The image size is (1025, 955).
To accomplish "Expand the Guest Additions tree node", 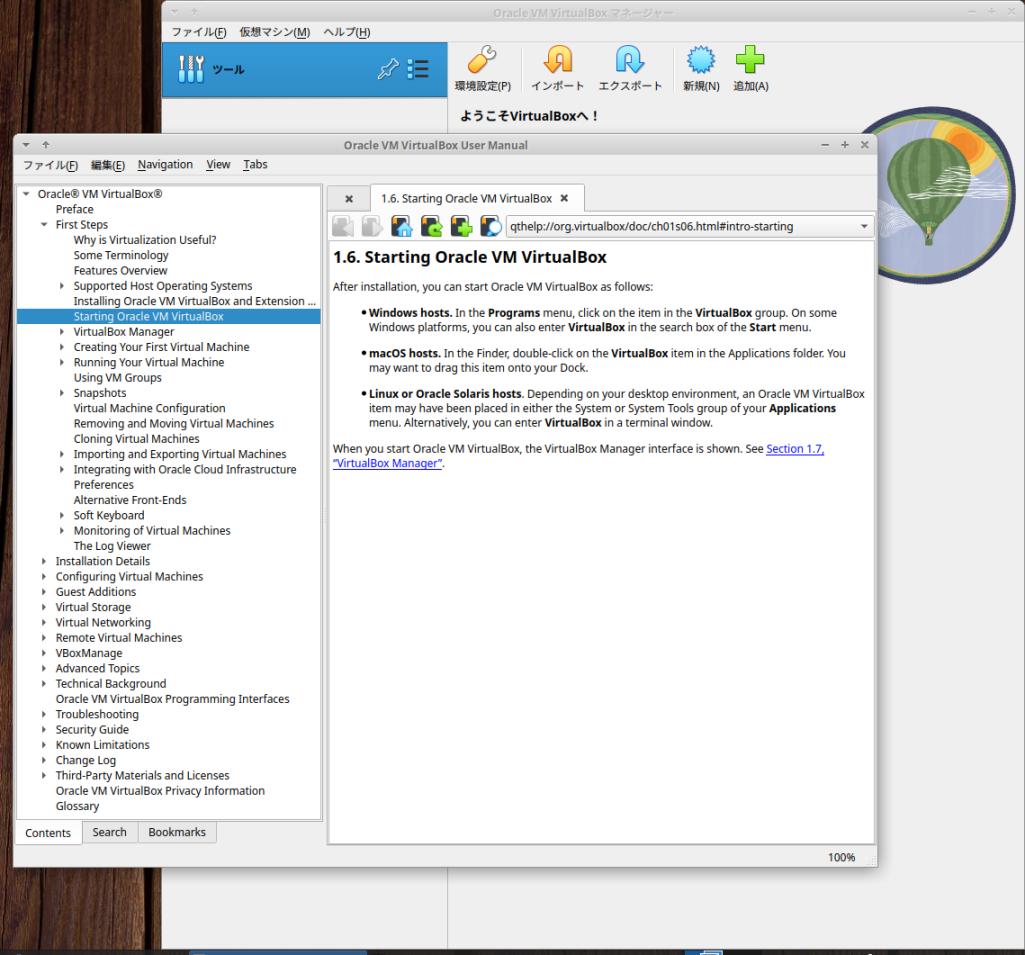I will (x=44, y=592).
